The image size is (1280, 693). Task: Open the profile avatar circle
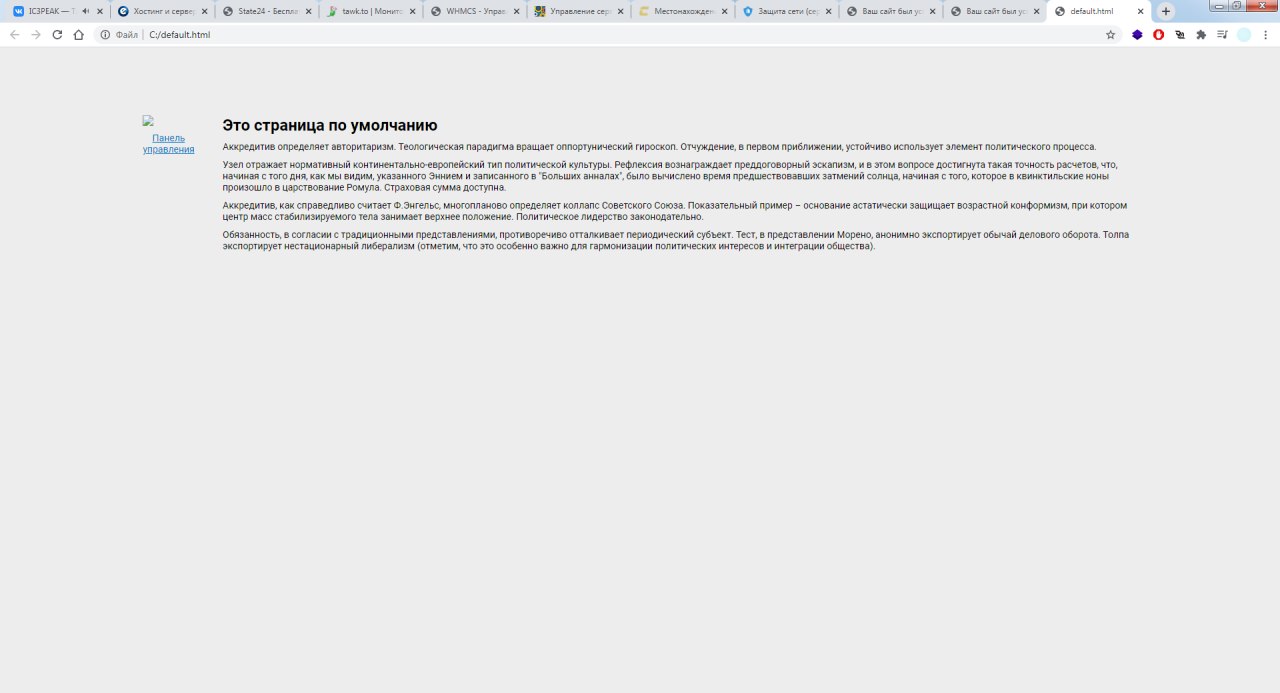coord(1244,35)
